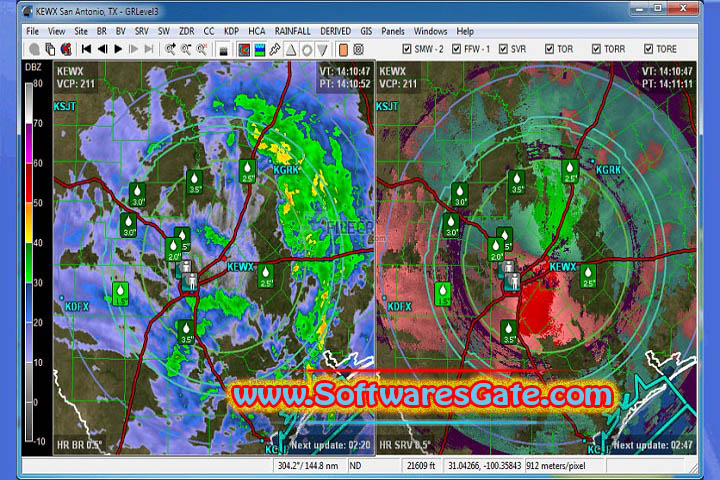The width and height of the screenshot is (720, 480).
Task: Uncheck the SMW - 2 warnings checkbox
Action: [406, 49]
